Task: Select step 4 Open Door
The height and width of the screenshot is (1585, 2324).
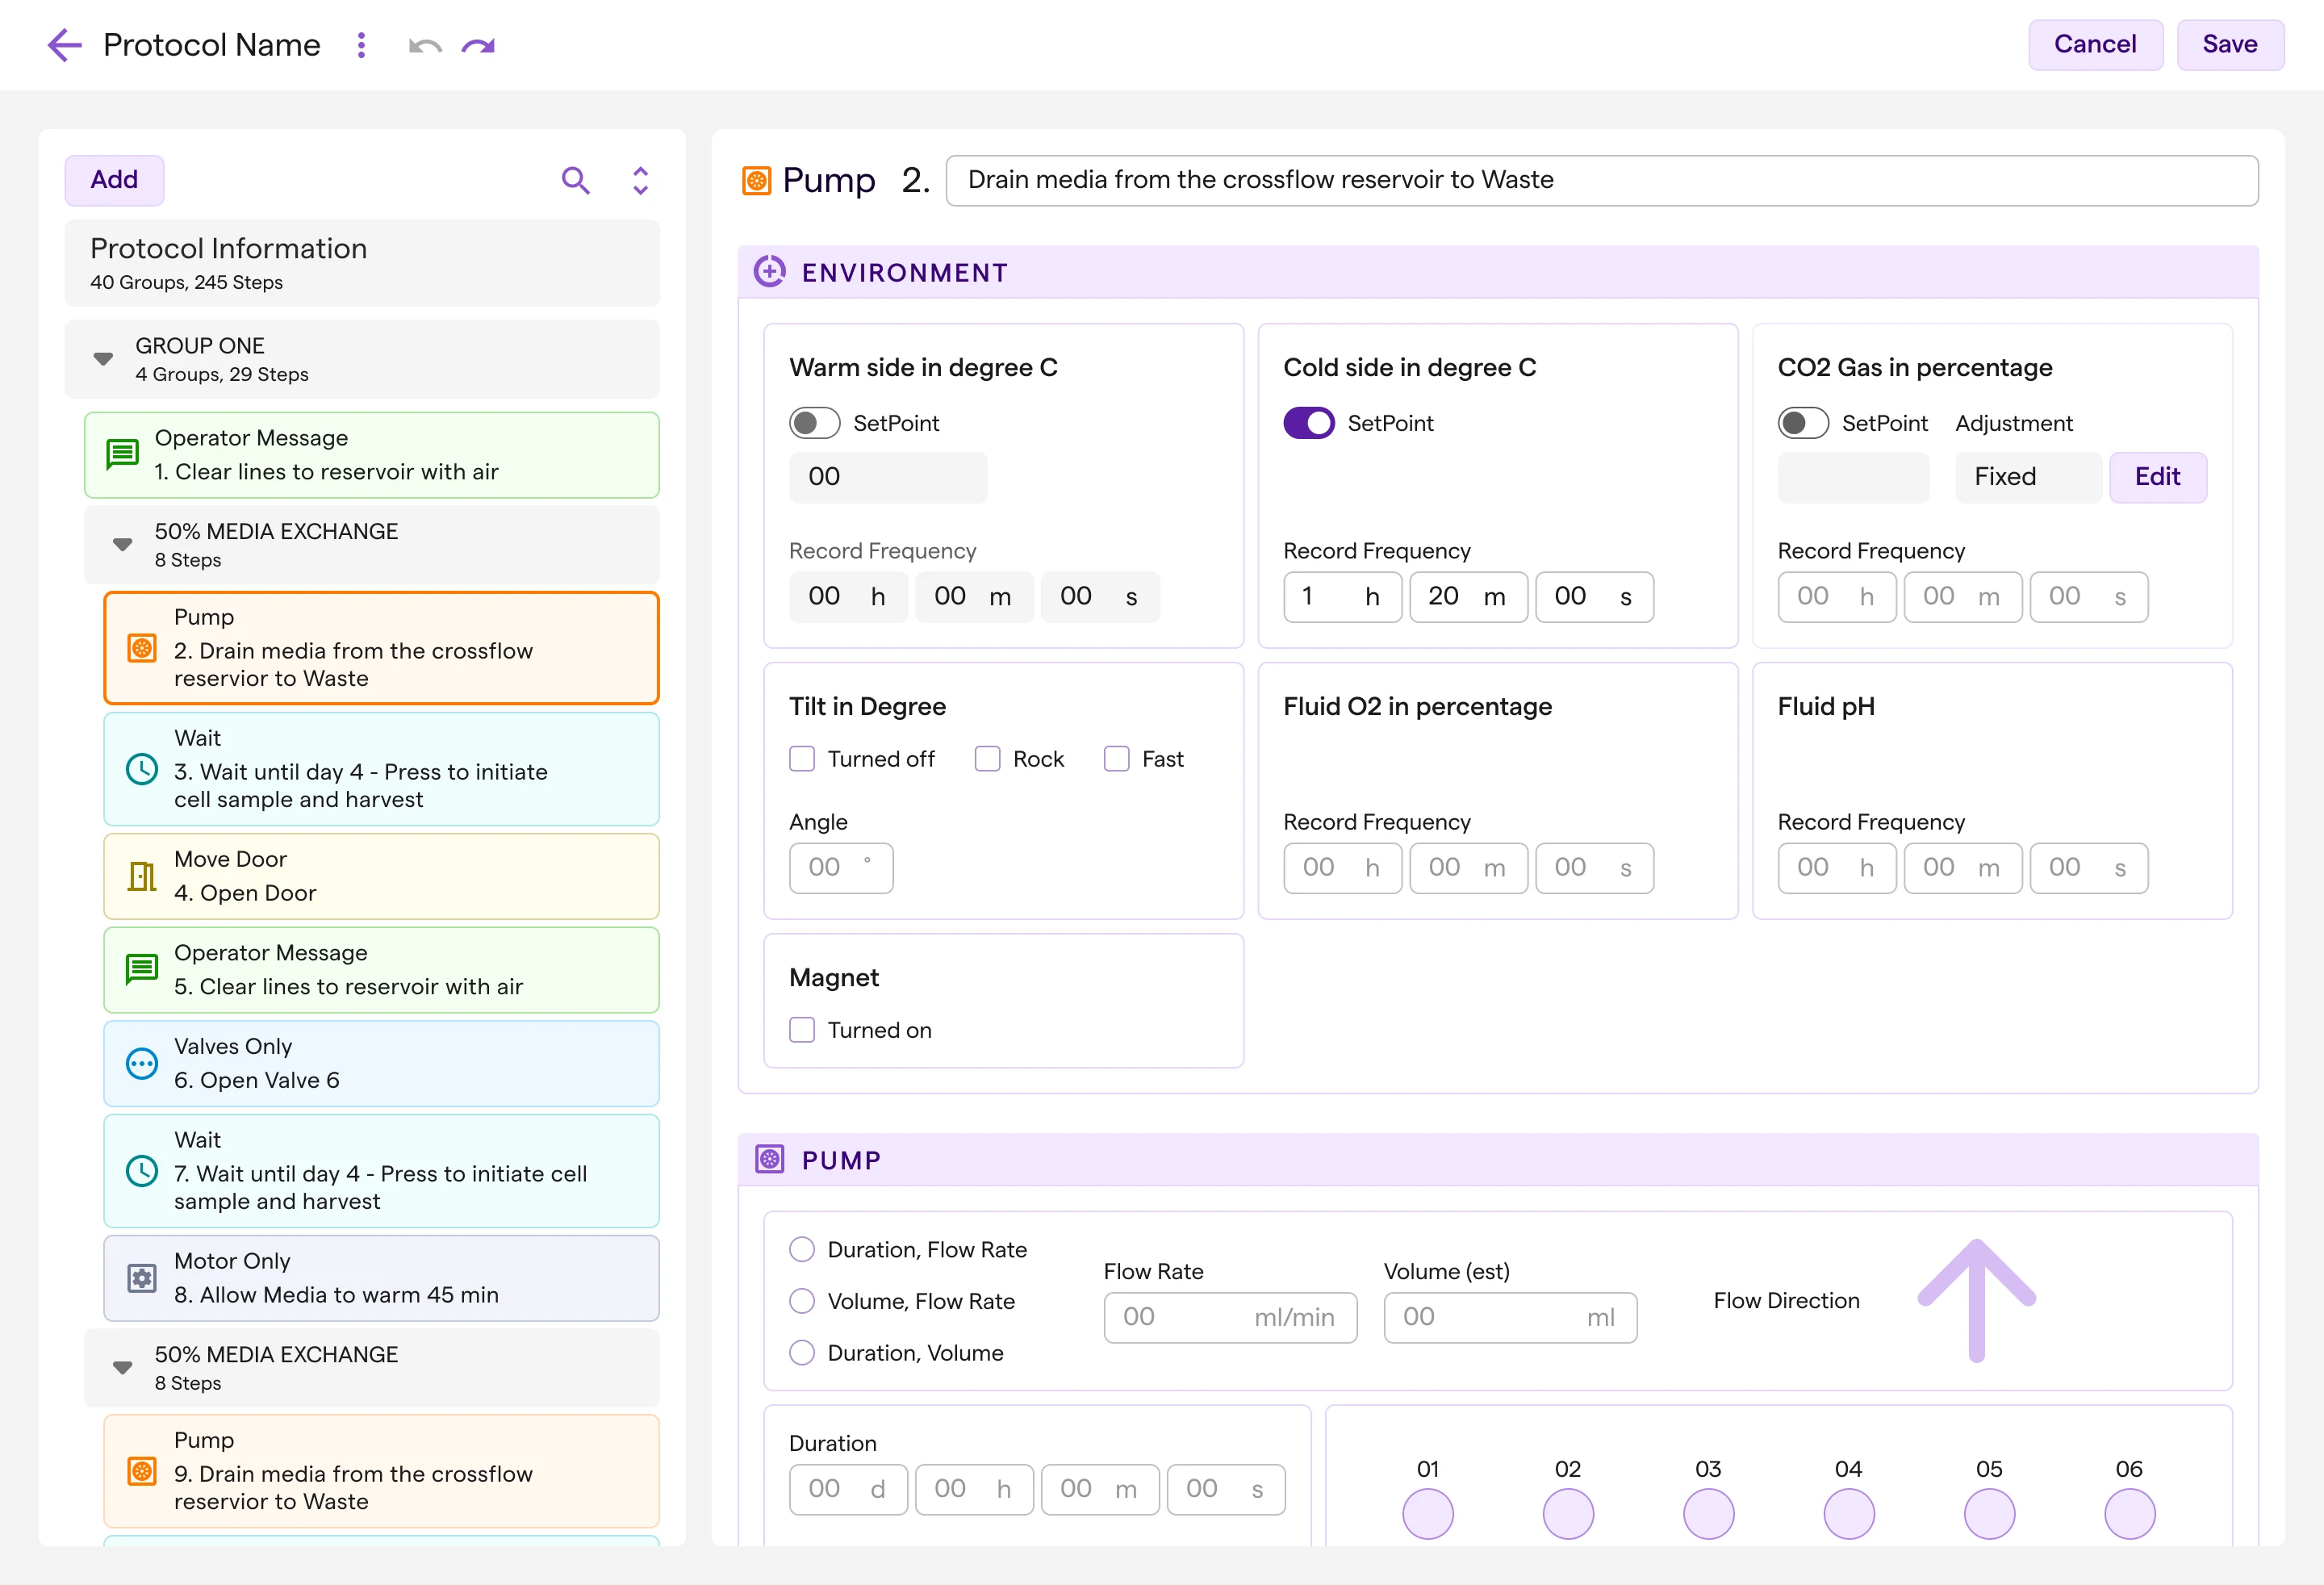Action: click(381, 876)
